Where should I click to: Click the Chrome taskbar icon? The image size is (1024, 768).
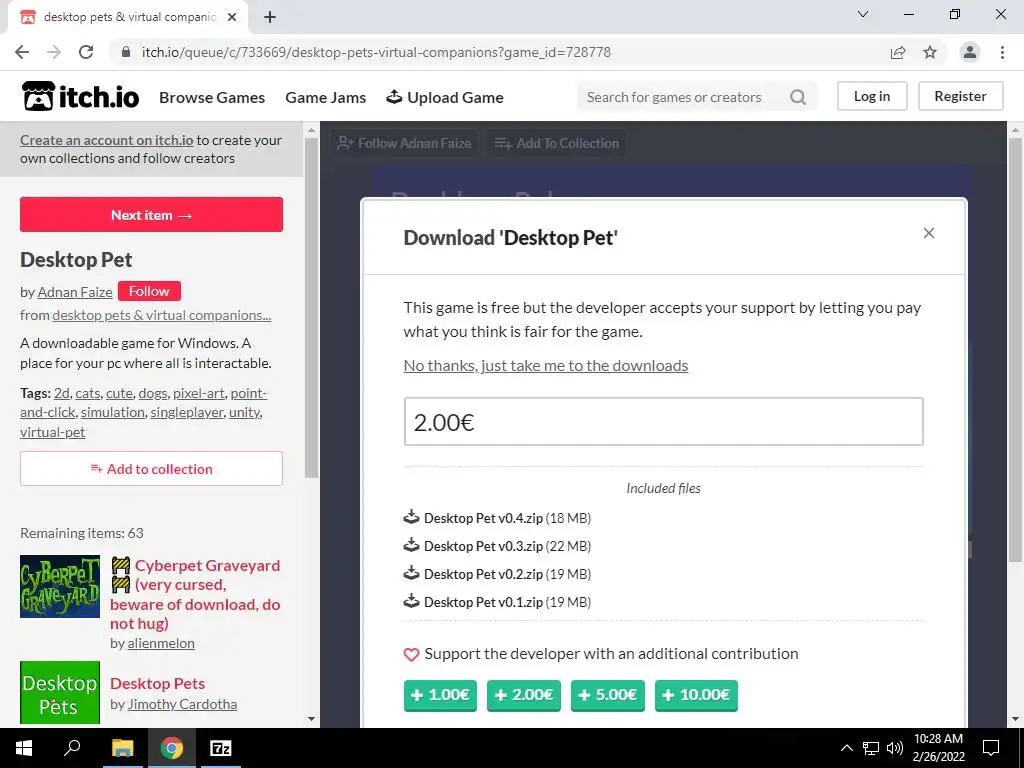tap(172, 748)
